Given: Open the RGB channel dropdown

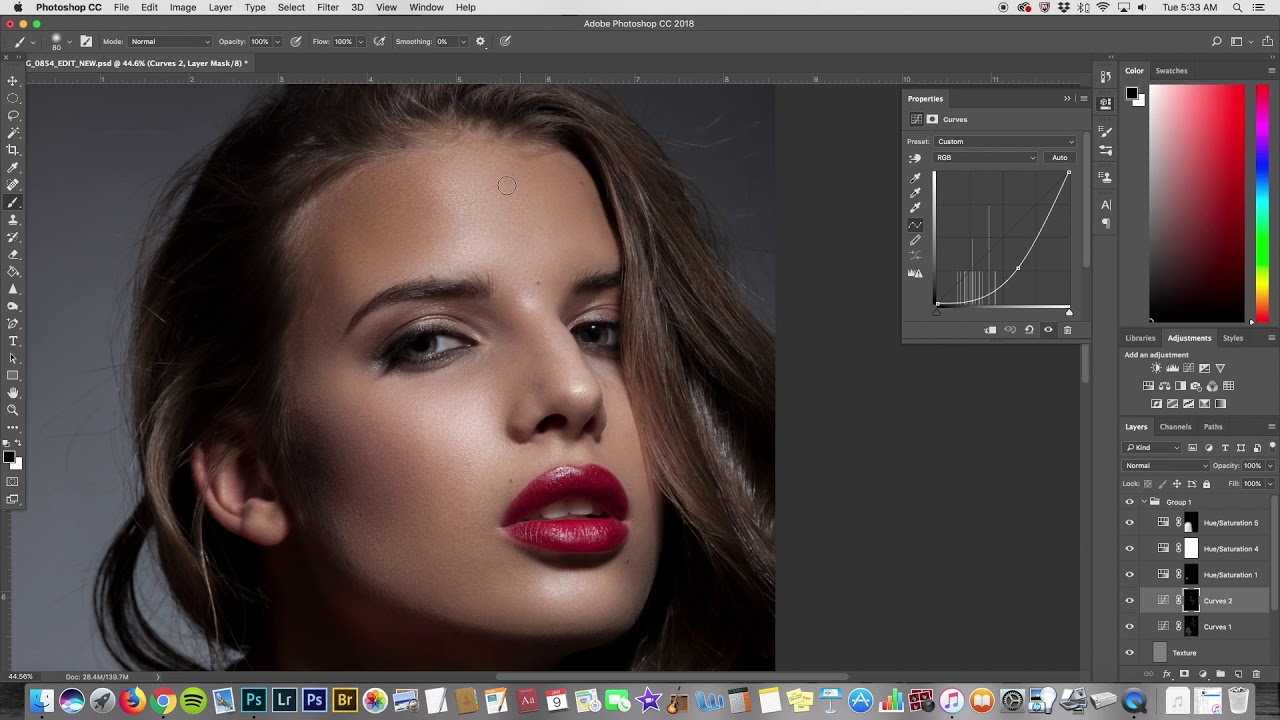Looking at the screenshot, I should [x=986, y=158].
